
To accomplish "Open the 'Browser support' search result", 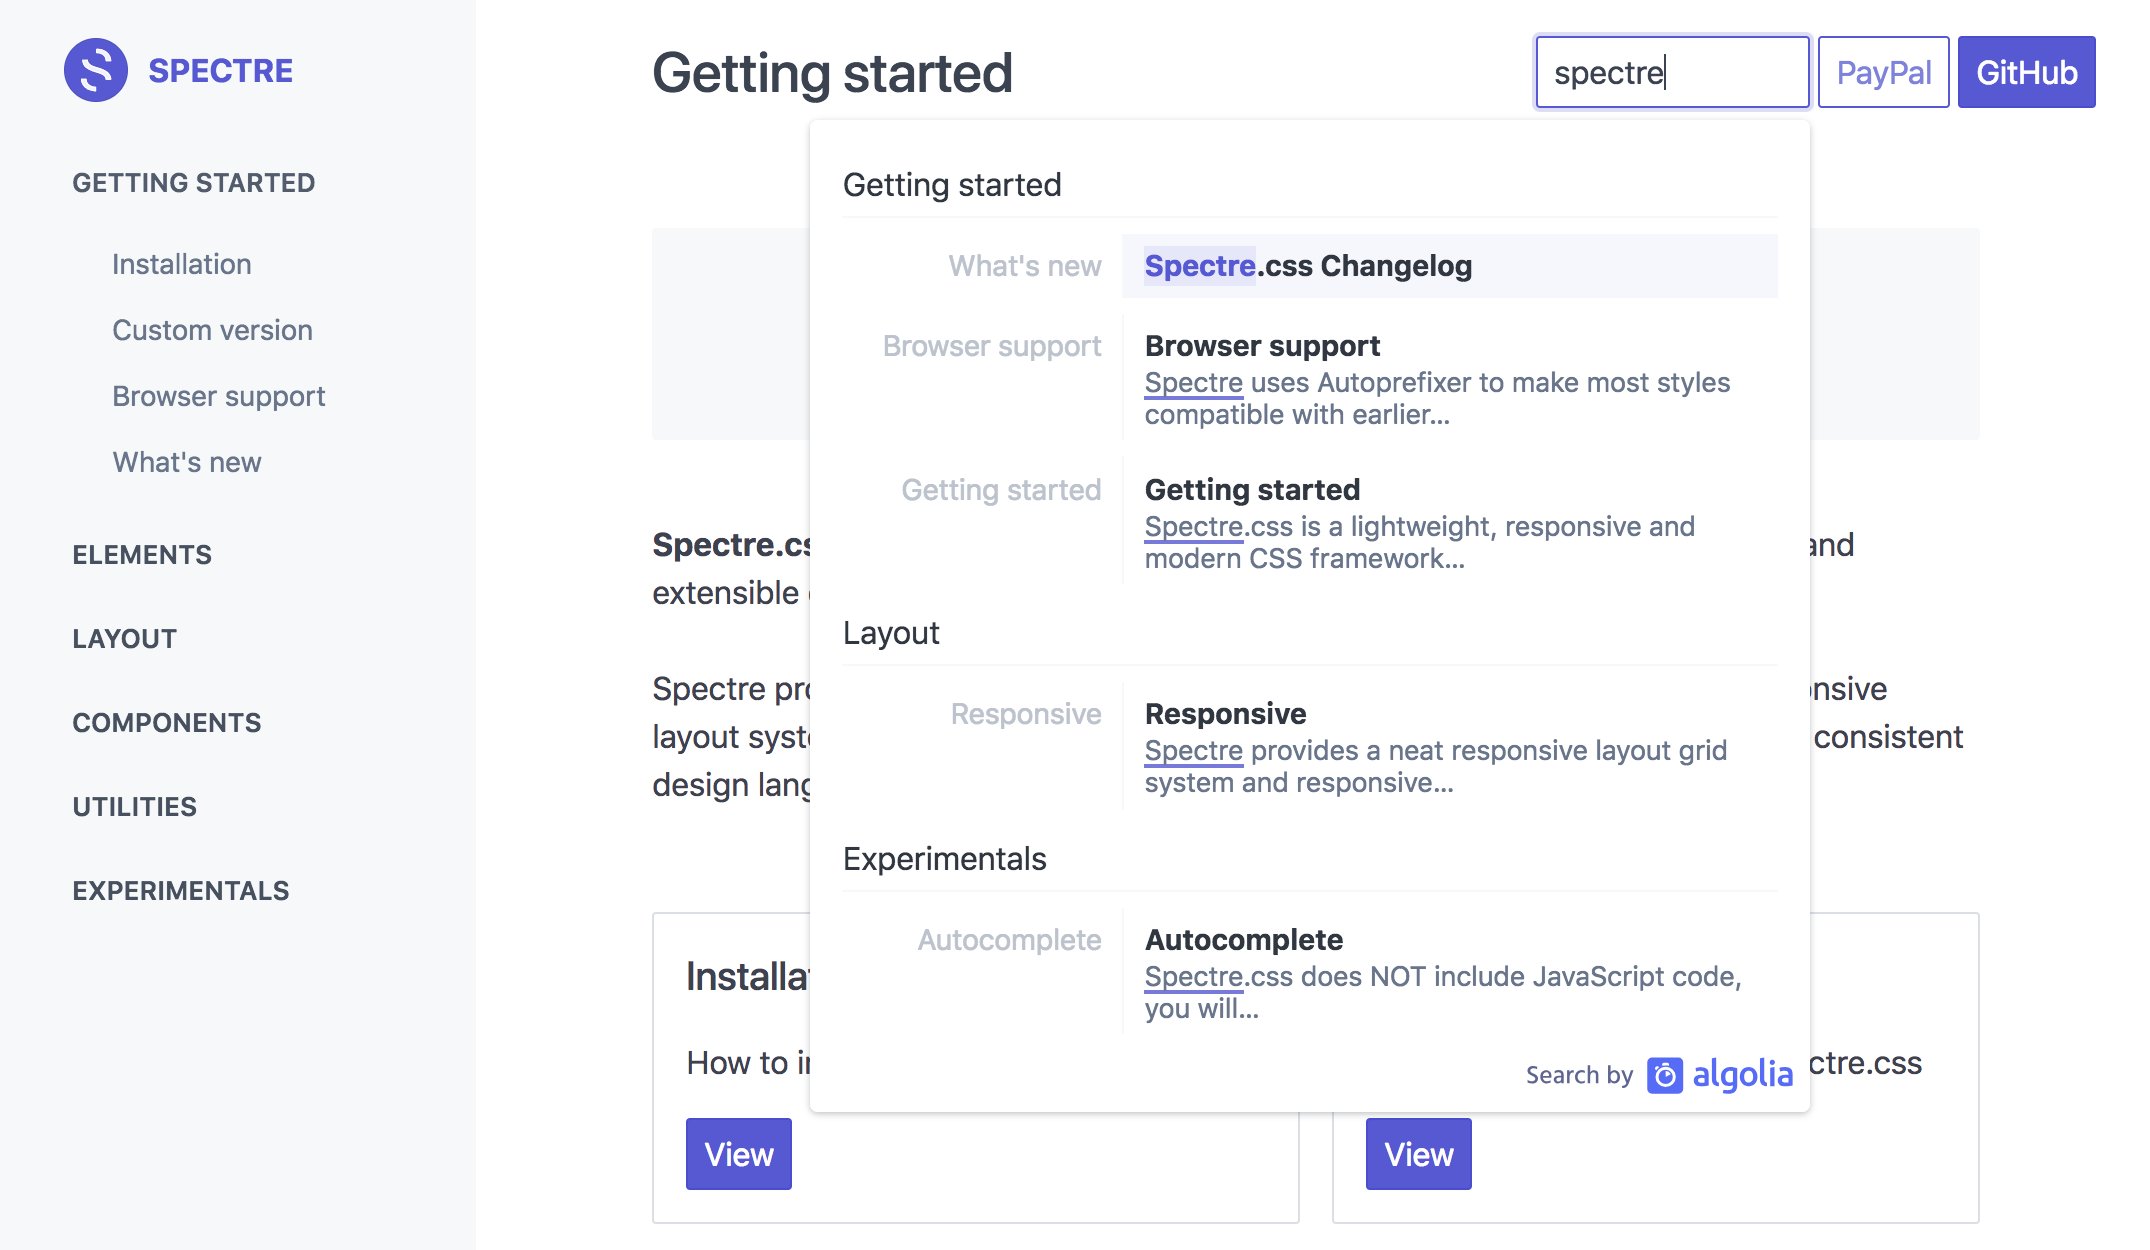I will pyautogui.click(x=1450, y=378).
